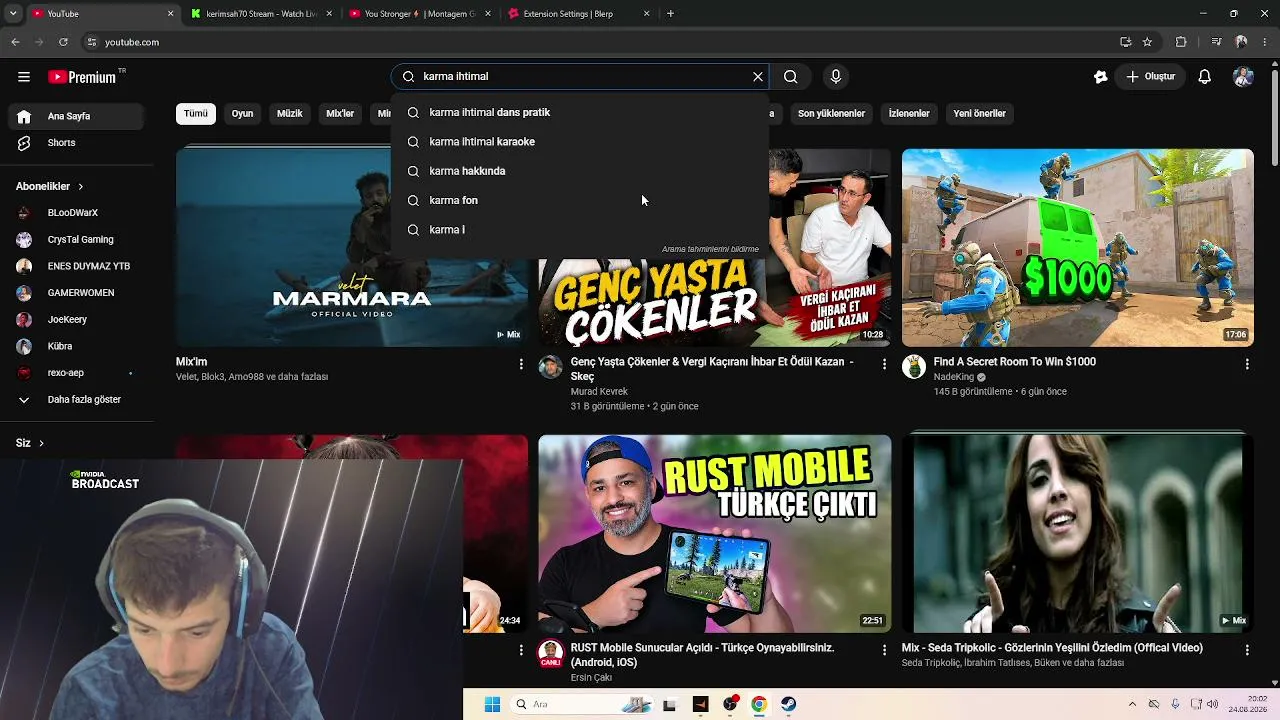
Task: Open GAMERWOMEN channel subscription
Action: 77,293
